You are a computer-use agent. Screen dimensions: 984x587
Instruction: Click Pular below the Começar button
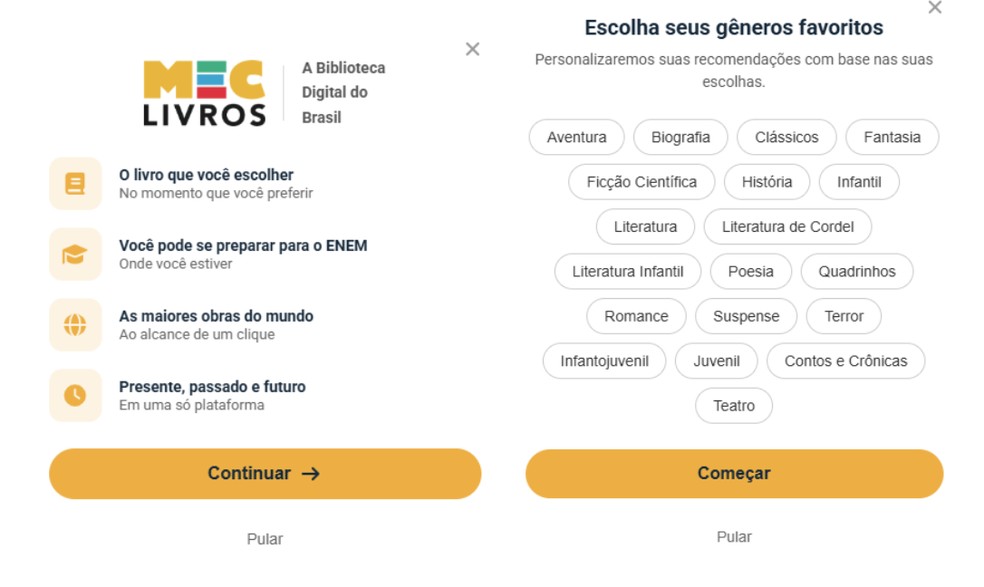735,536
